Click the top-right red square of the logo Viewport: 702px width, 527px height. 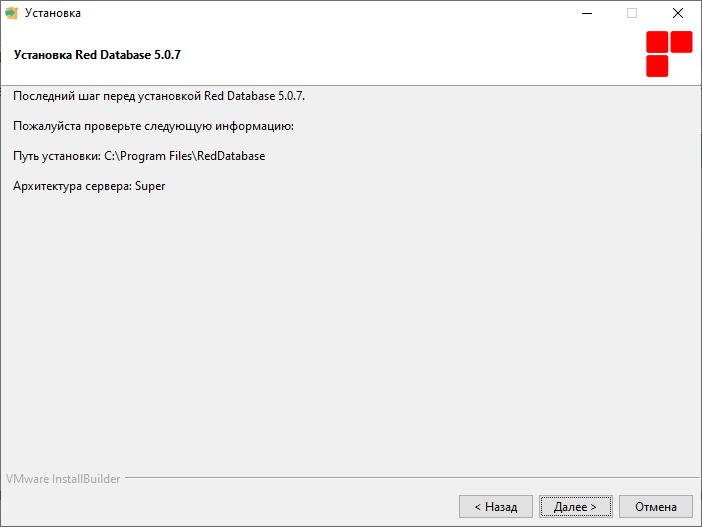pyautogui.click(x=681, y=42)
